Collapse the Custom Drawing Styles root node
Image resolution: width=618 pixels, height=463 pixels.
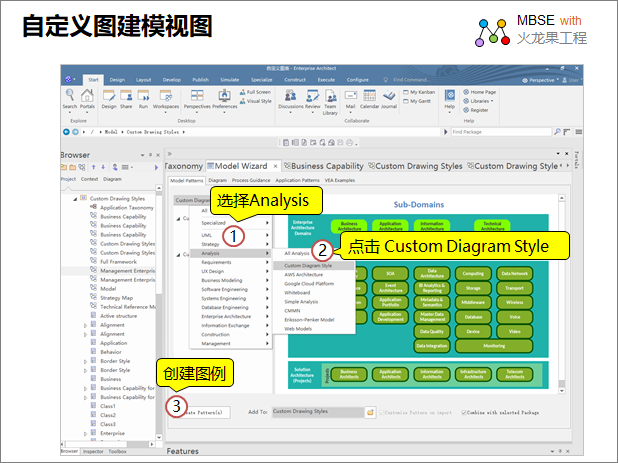76,198
